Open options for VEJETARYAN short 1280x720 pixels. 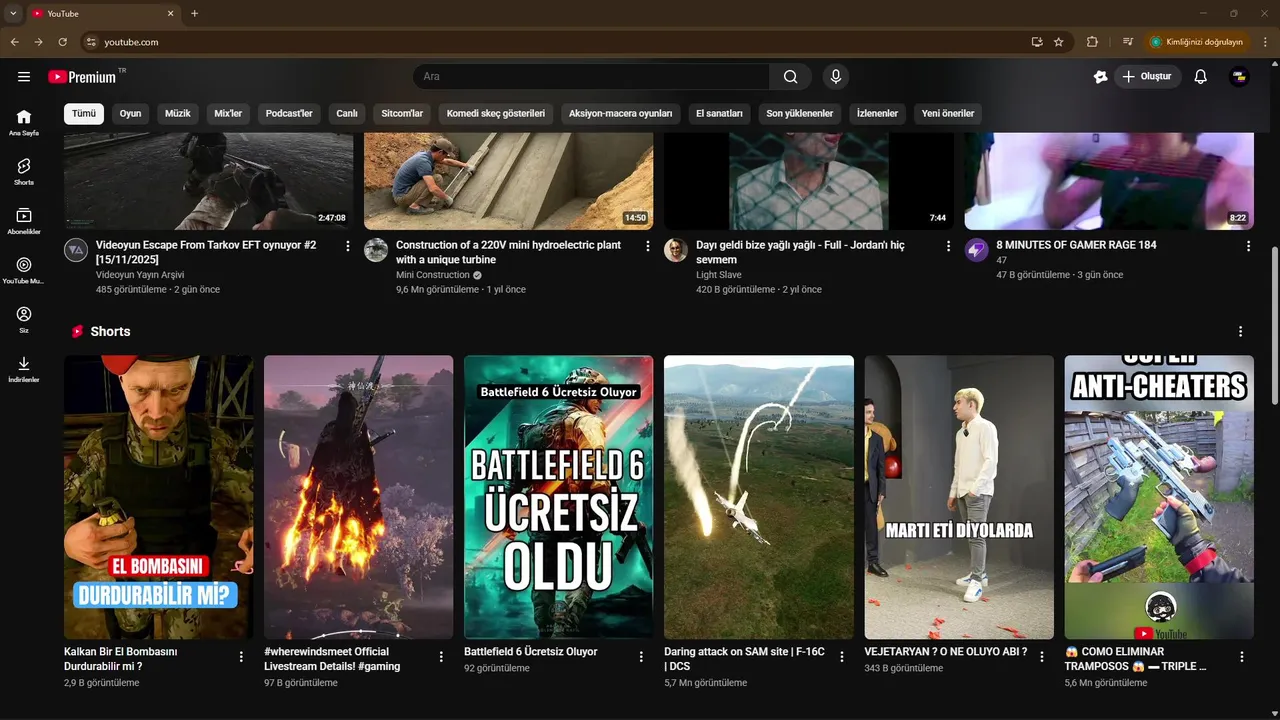tap(1041, 657)
